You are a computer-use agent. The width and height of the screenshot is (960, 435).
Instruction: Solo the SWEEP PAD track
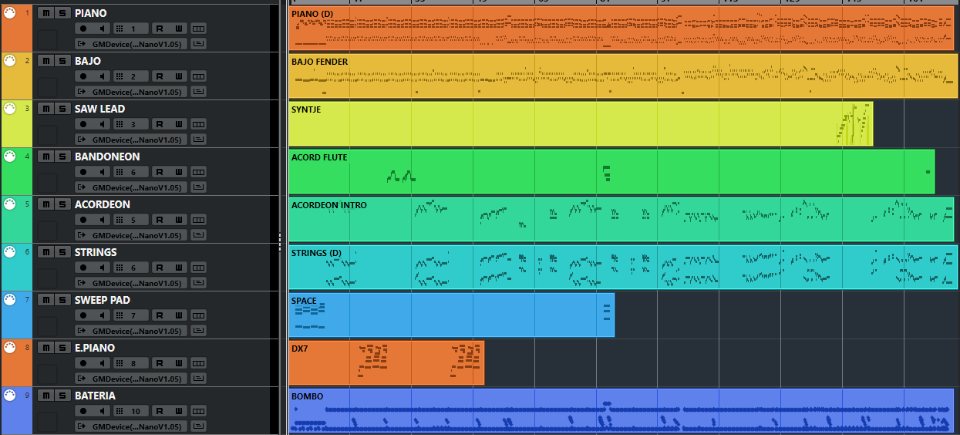click(x=62, y=300)
